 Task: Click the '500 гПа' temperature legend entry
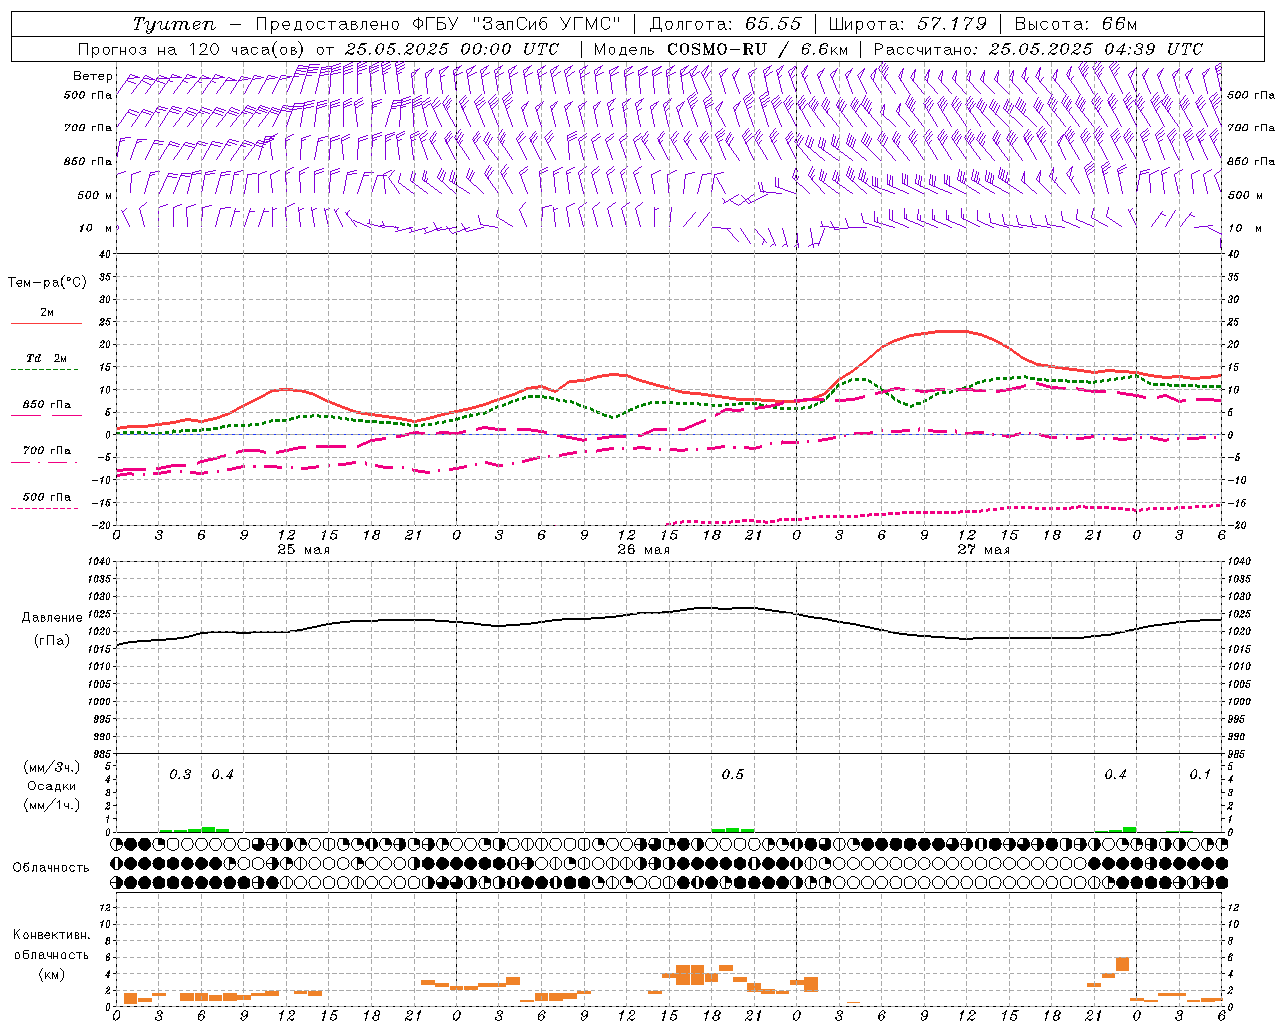coord(47,497)
